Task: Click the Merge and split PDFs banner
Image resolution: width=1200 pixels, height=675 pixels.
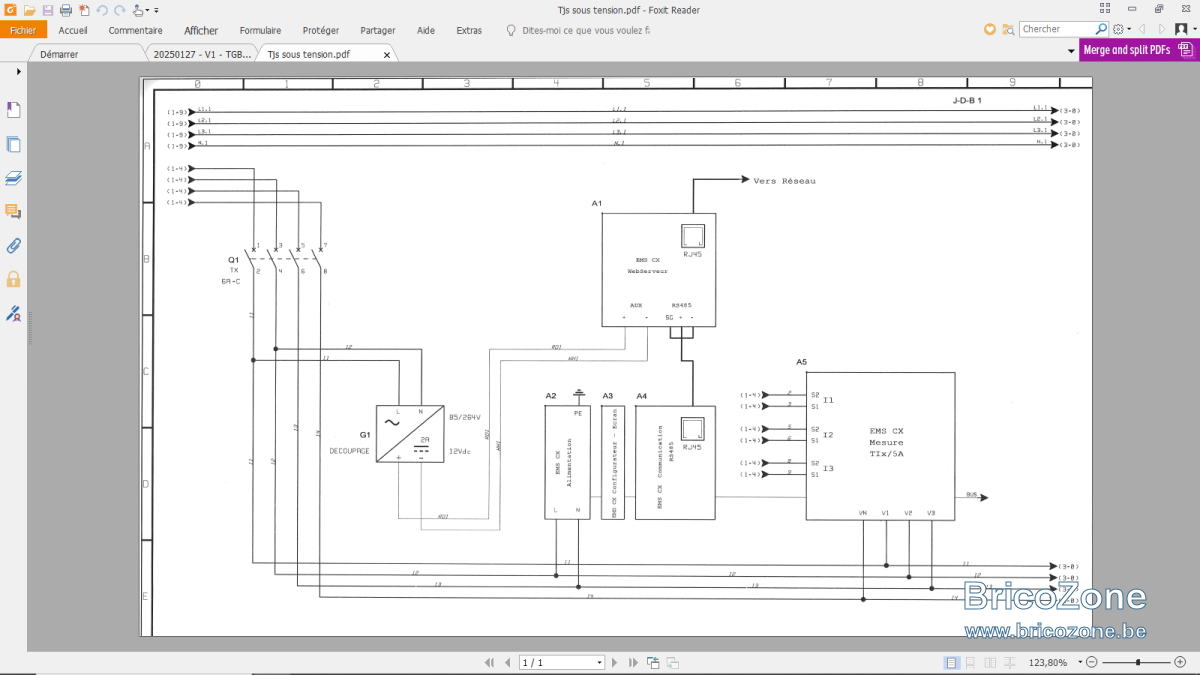Action: coord(1139,50)
